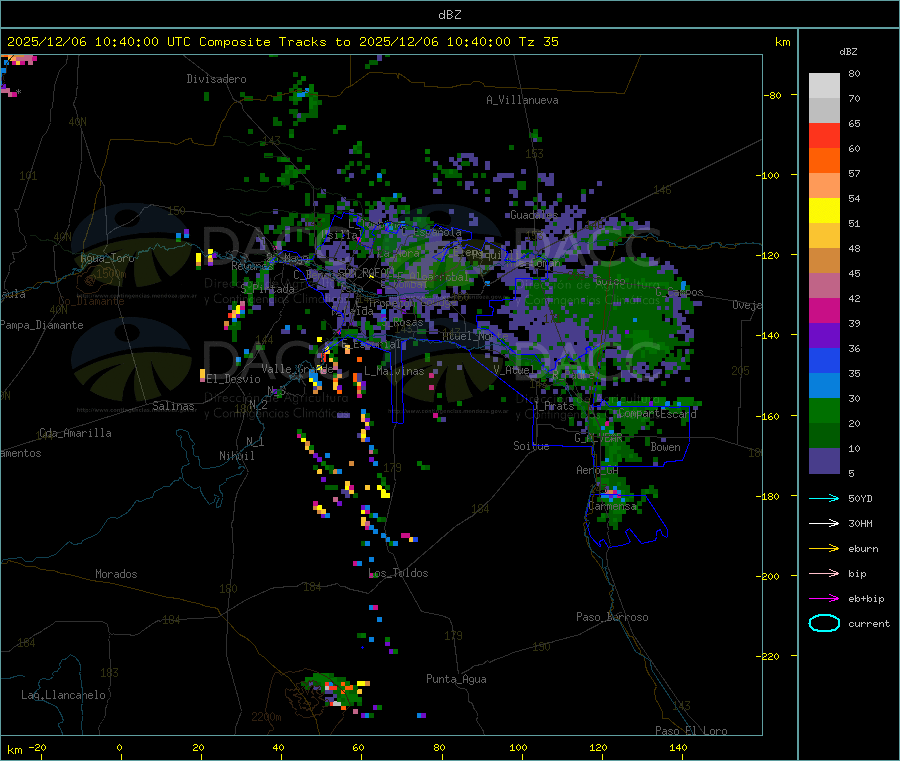900x761 pixels.
Task: Click the bip pink arrow legend icon
Action: [x=824, y=573]
